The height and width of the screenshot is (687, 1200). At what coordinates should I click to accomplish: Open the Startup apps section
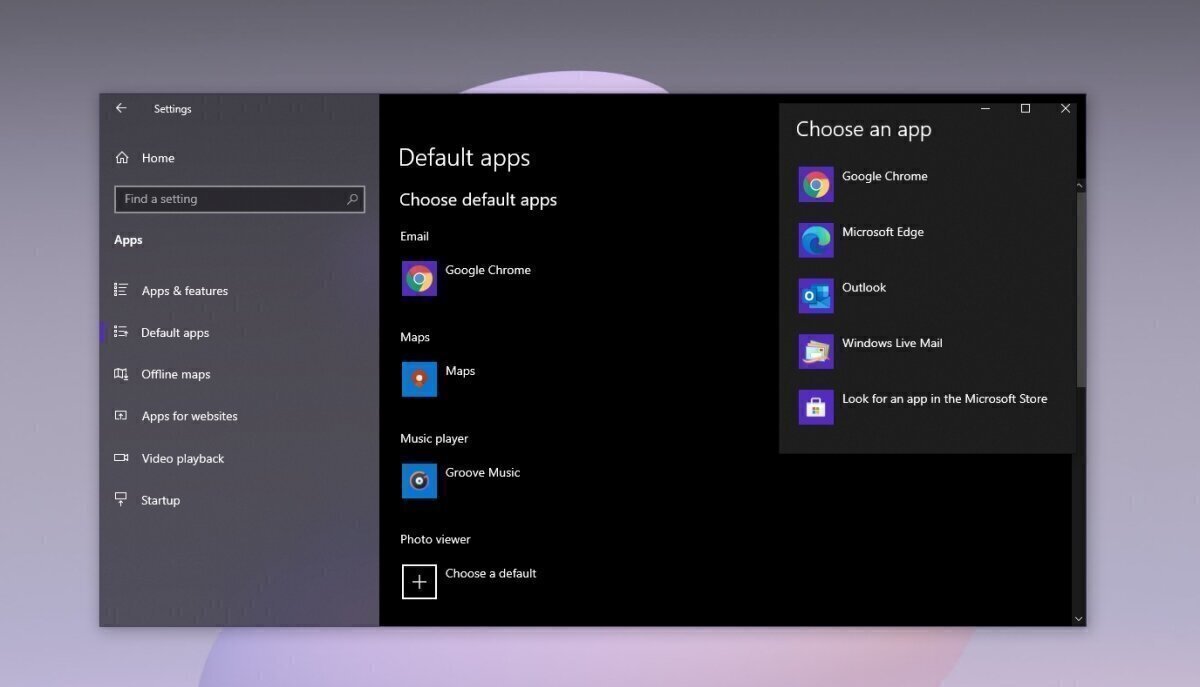(x=160, y=501)
